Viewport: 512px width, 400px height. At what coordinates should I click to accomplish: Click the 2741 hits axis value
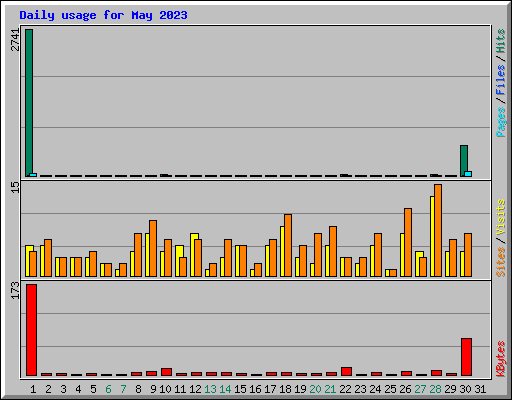16,40
